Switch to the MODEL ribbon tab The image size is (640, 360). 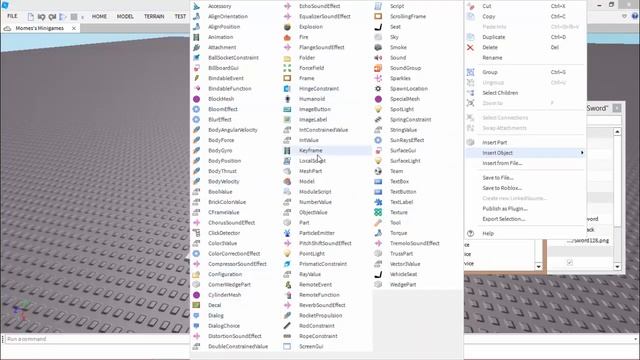coord(125,16)
